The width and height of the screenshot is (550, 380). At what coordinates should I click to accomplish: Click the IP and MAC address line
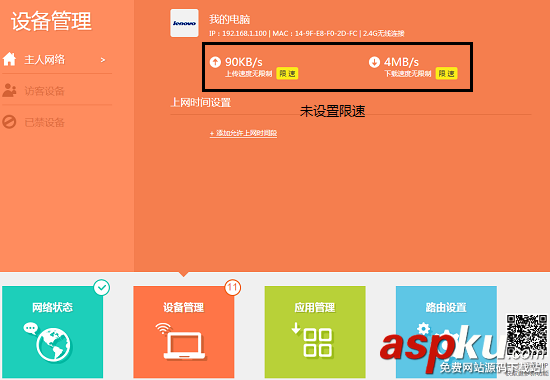point(307,33)
